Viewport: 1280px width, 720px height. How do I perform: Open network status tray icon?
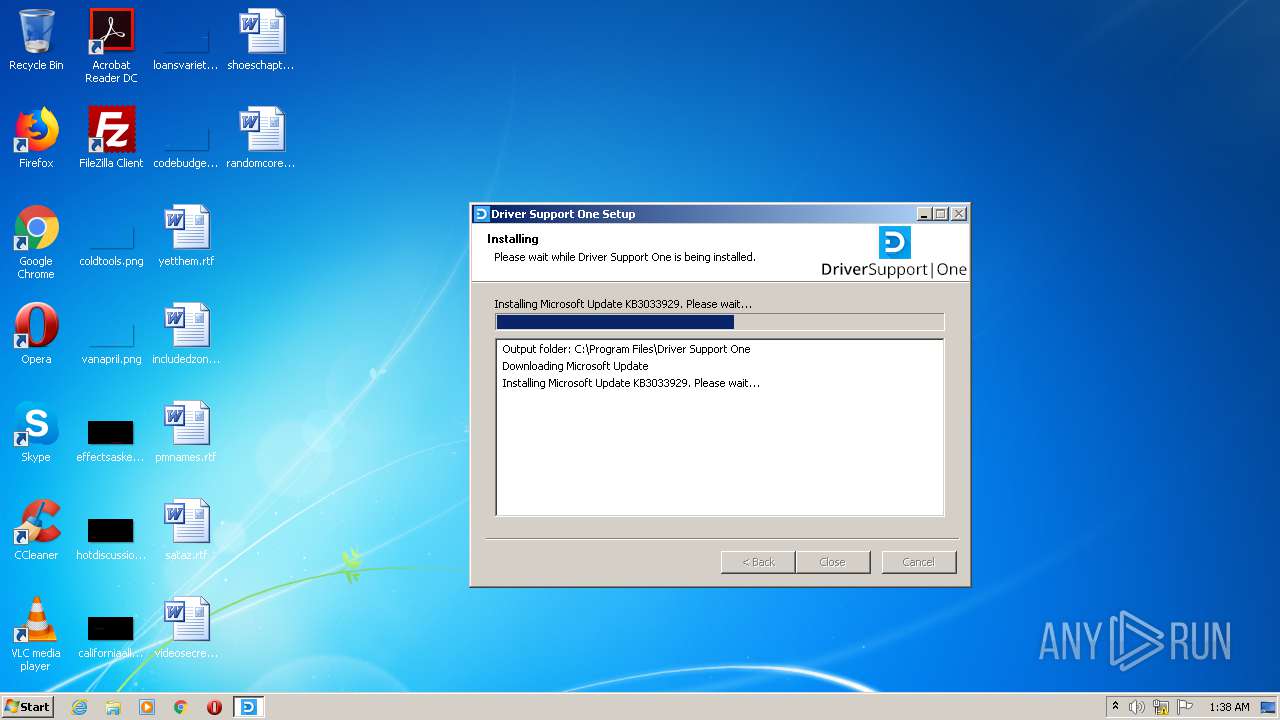click(1161, 707)
